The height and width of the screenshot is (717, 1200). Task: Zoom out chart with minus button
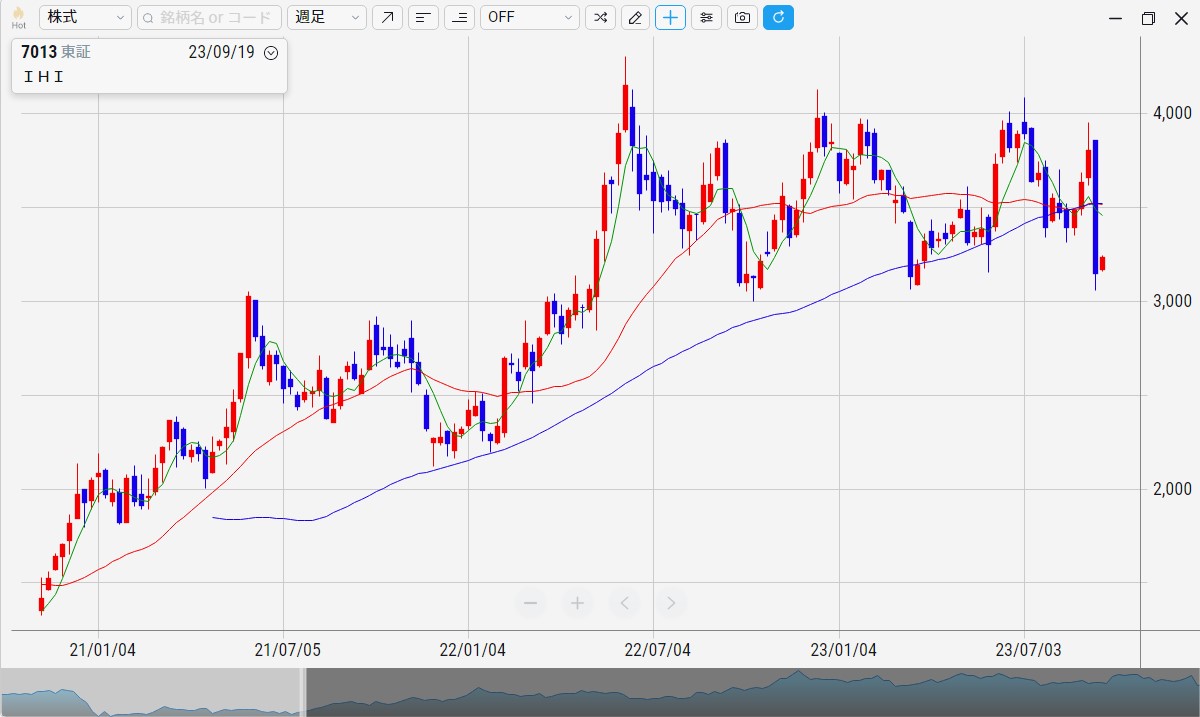pyautogui.click(x=531, y=602)
